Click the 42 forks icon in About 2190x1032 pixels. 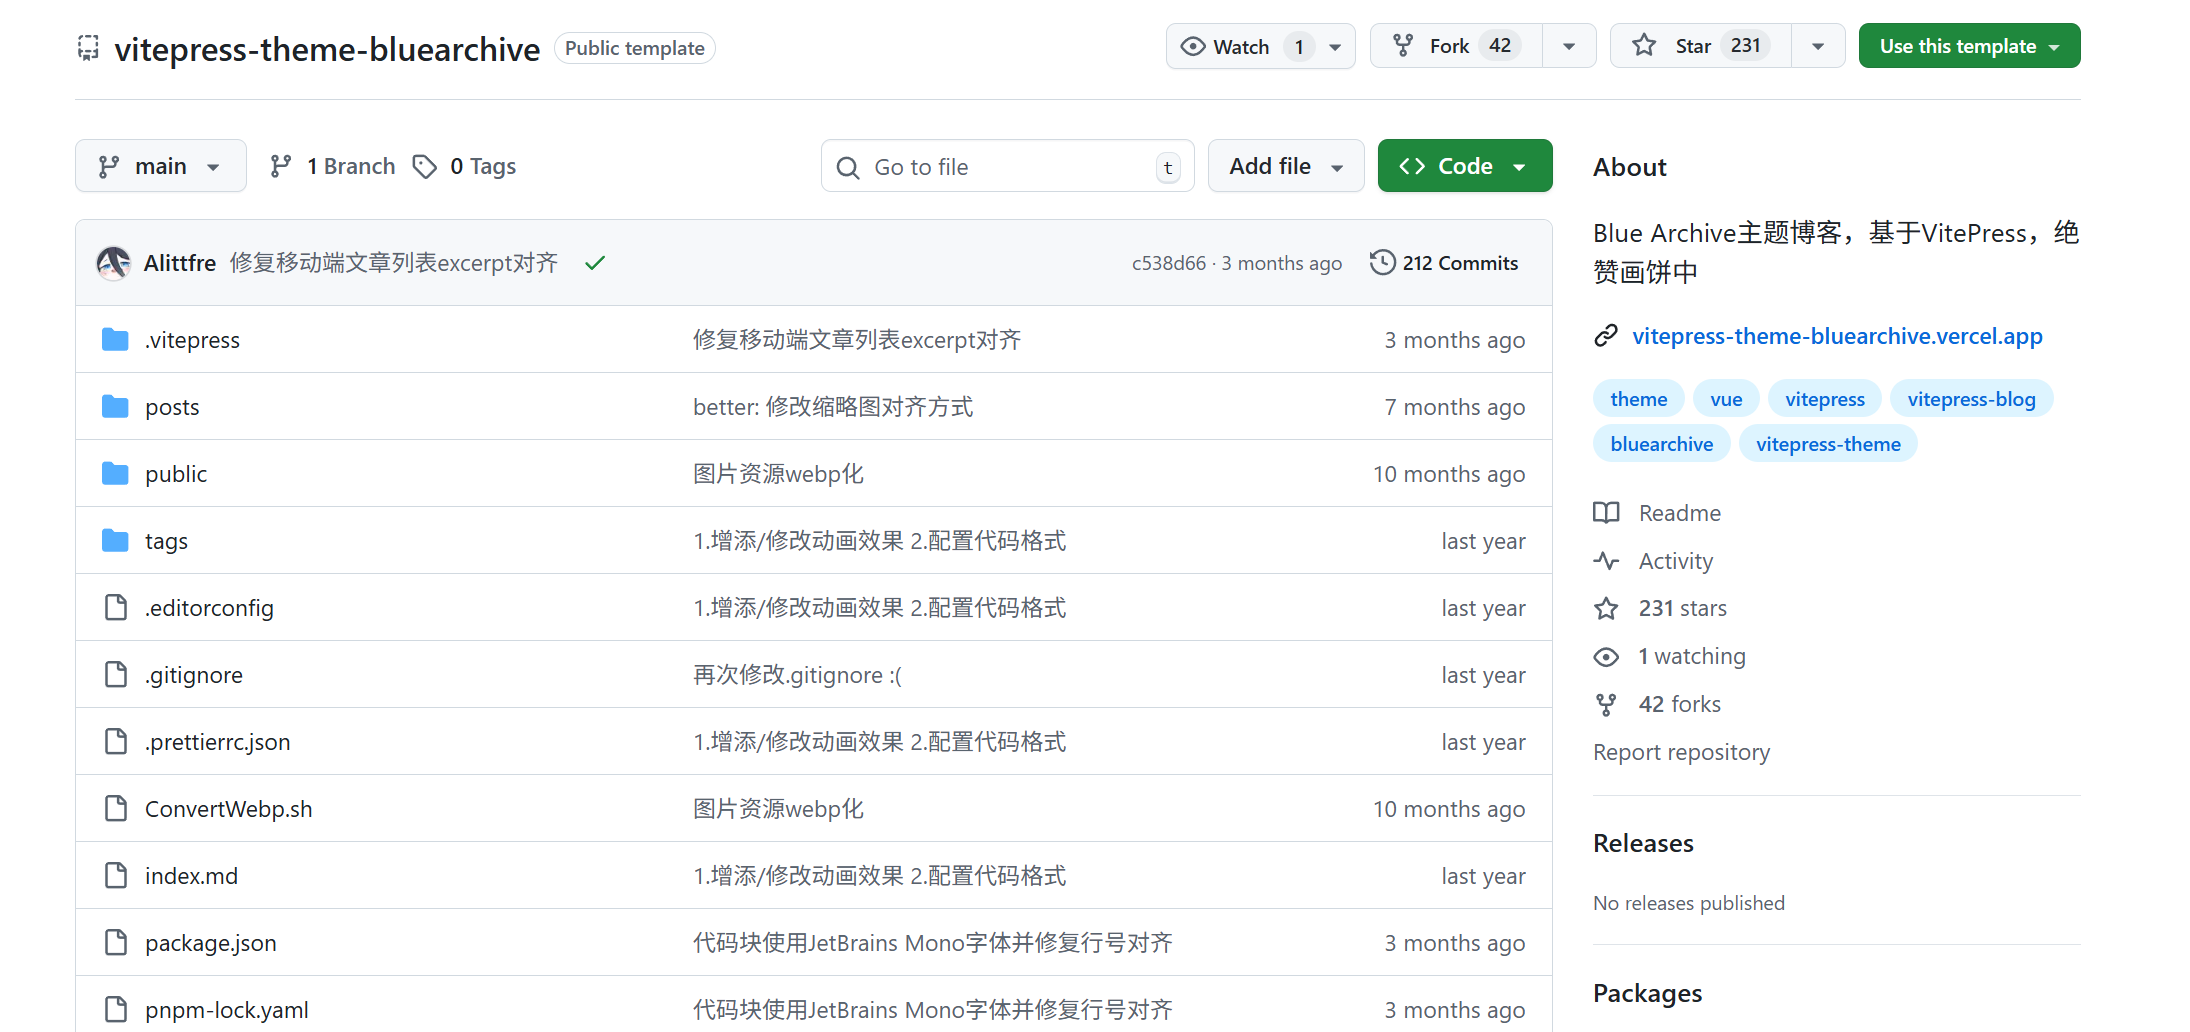[1606, 705]
